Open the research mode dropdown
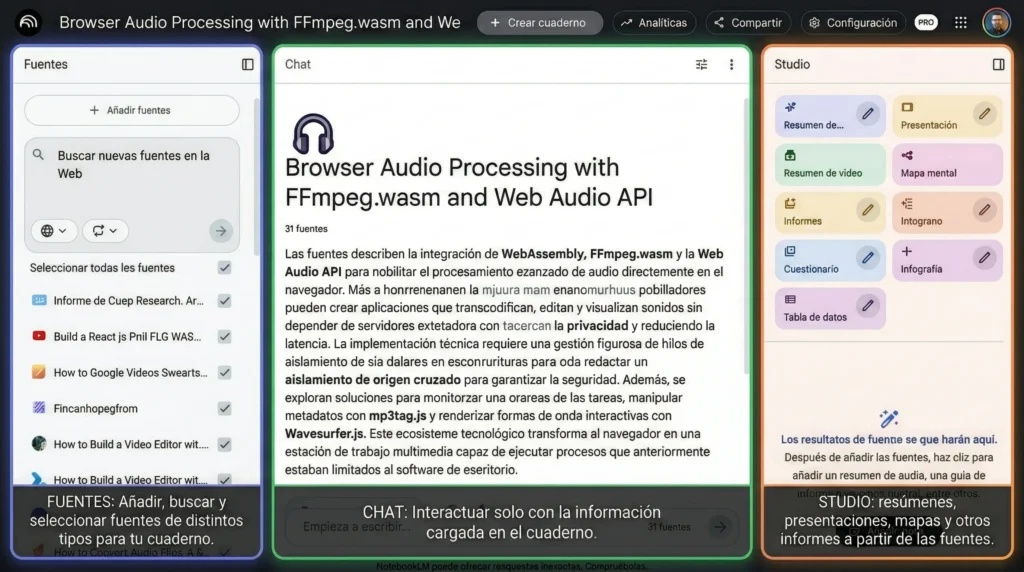This screenshot has height=572, width=1024. 106,231
